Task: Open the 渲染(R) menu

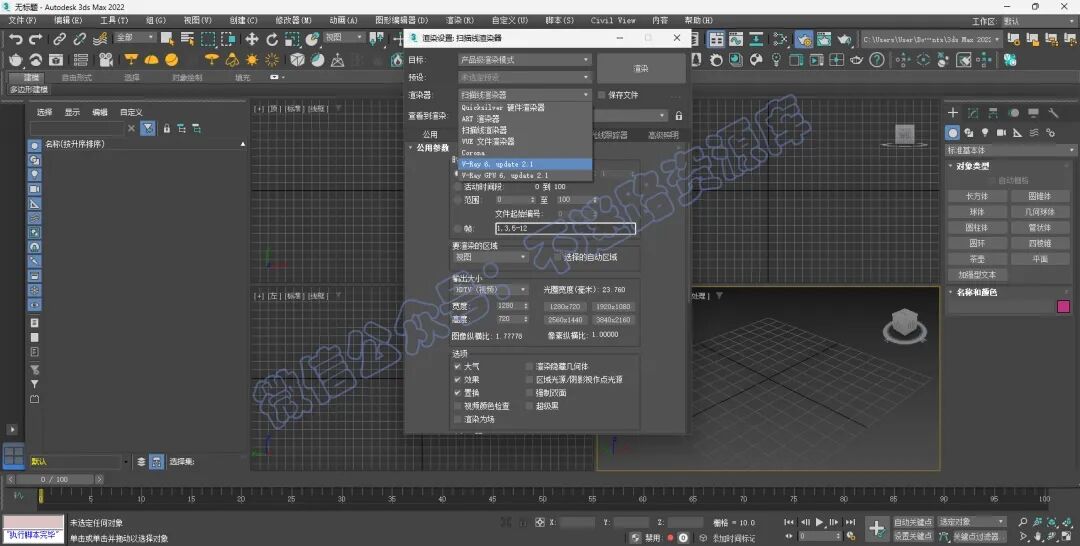Action: pyautogui.click(x=460, y=21)
